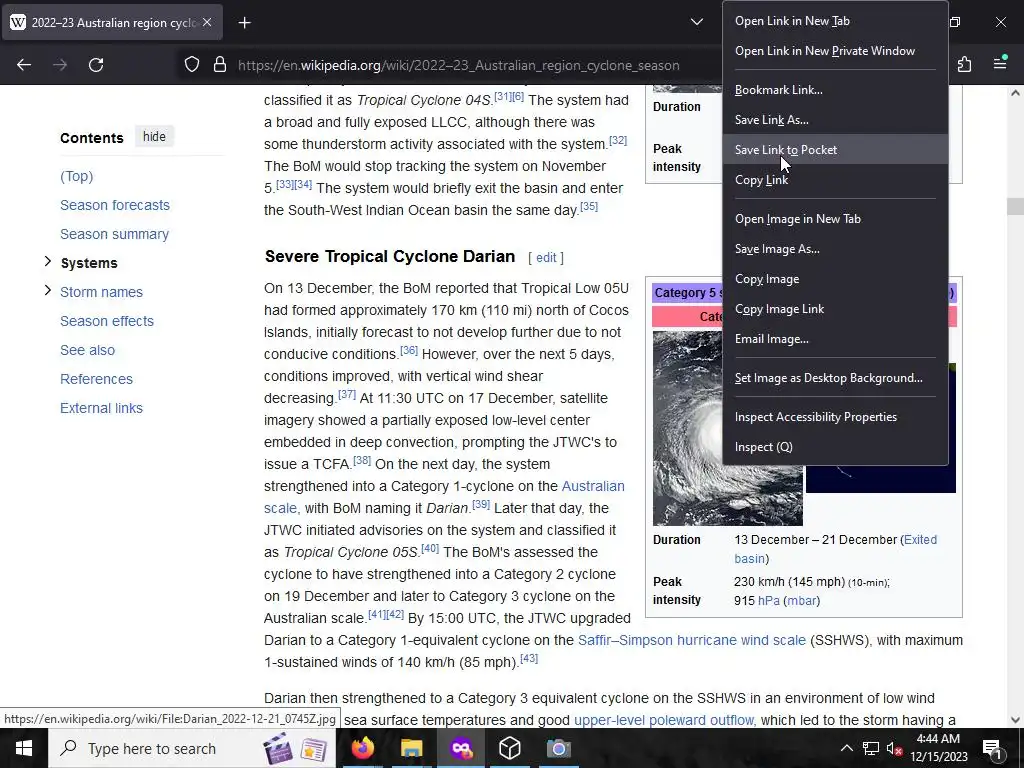Open the mbar link in infobox
Image resolution: width=1024 pixels, height=768 pixels.
801,601
